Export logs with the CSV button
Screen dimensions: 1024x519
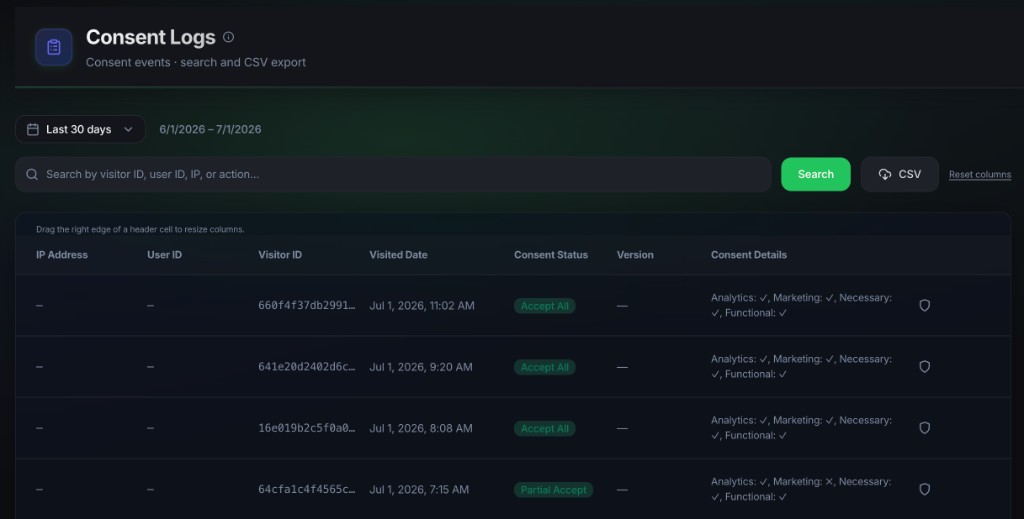[x=900, y=174]
